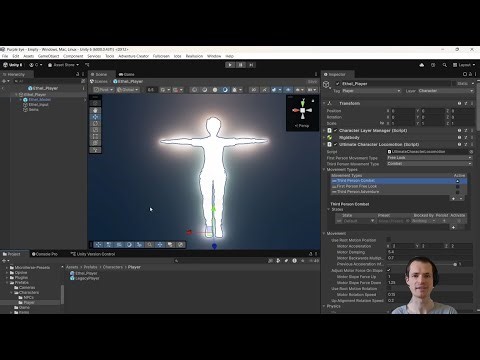Switch to the Game tab
The width and height of the screenshot is (480, 360).
[x=126, y=74]
